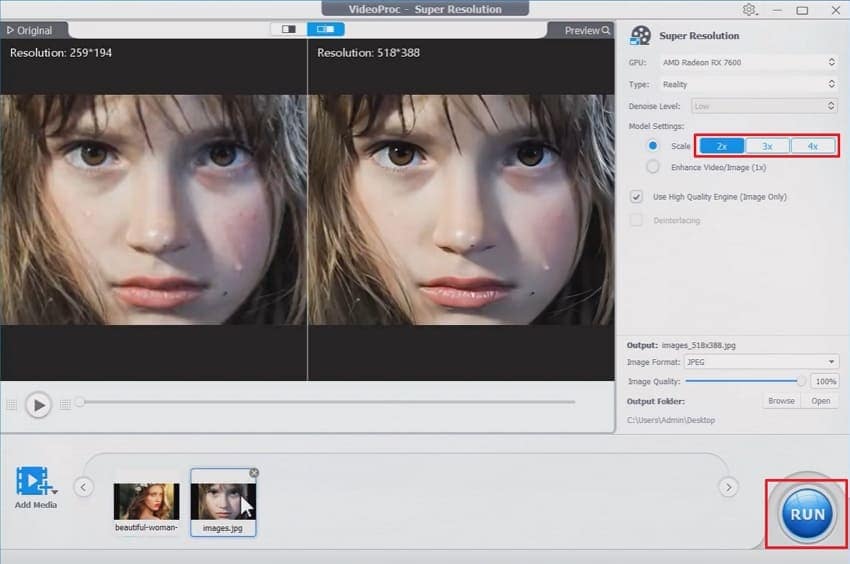This screenshot has width=850, height=564.
Task: Choose the 4x scale option
Action: (x=813, y=146)
